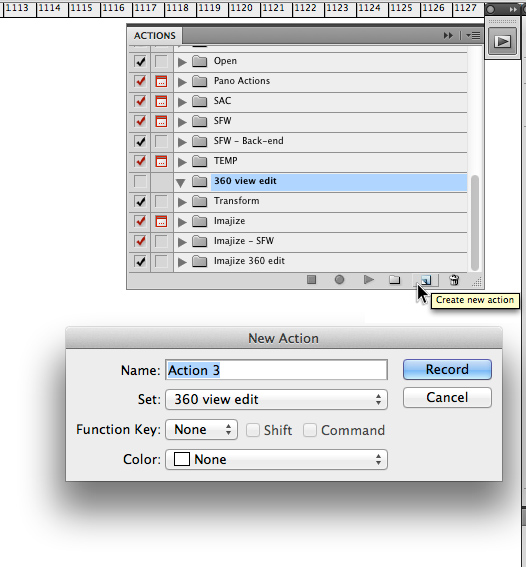Click the Create new action icon
526x567 pixels.
(x=426, y=280)
